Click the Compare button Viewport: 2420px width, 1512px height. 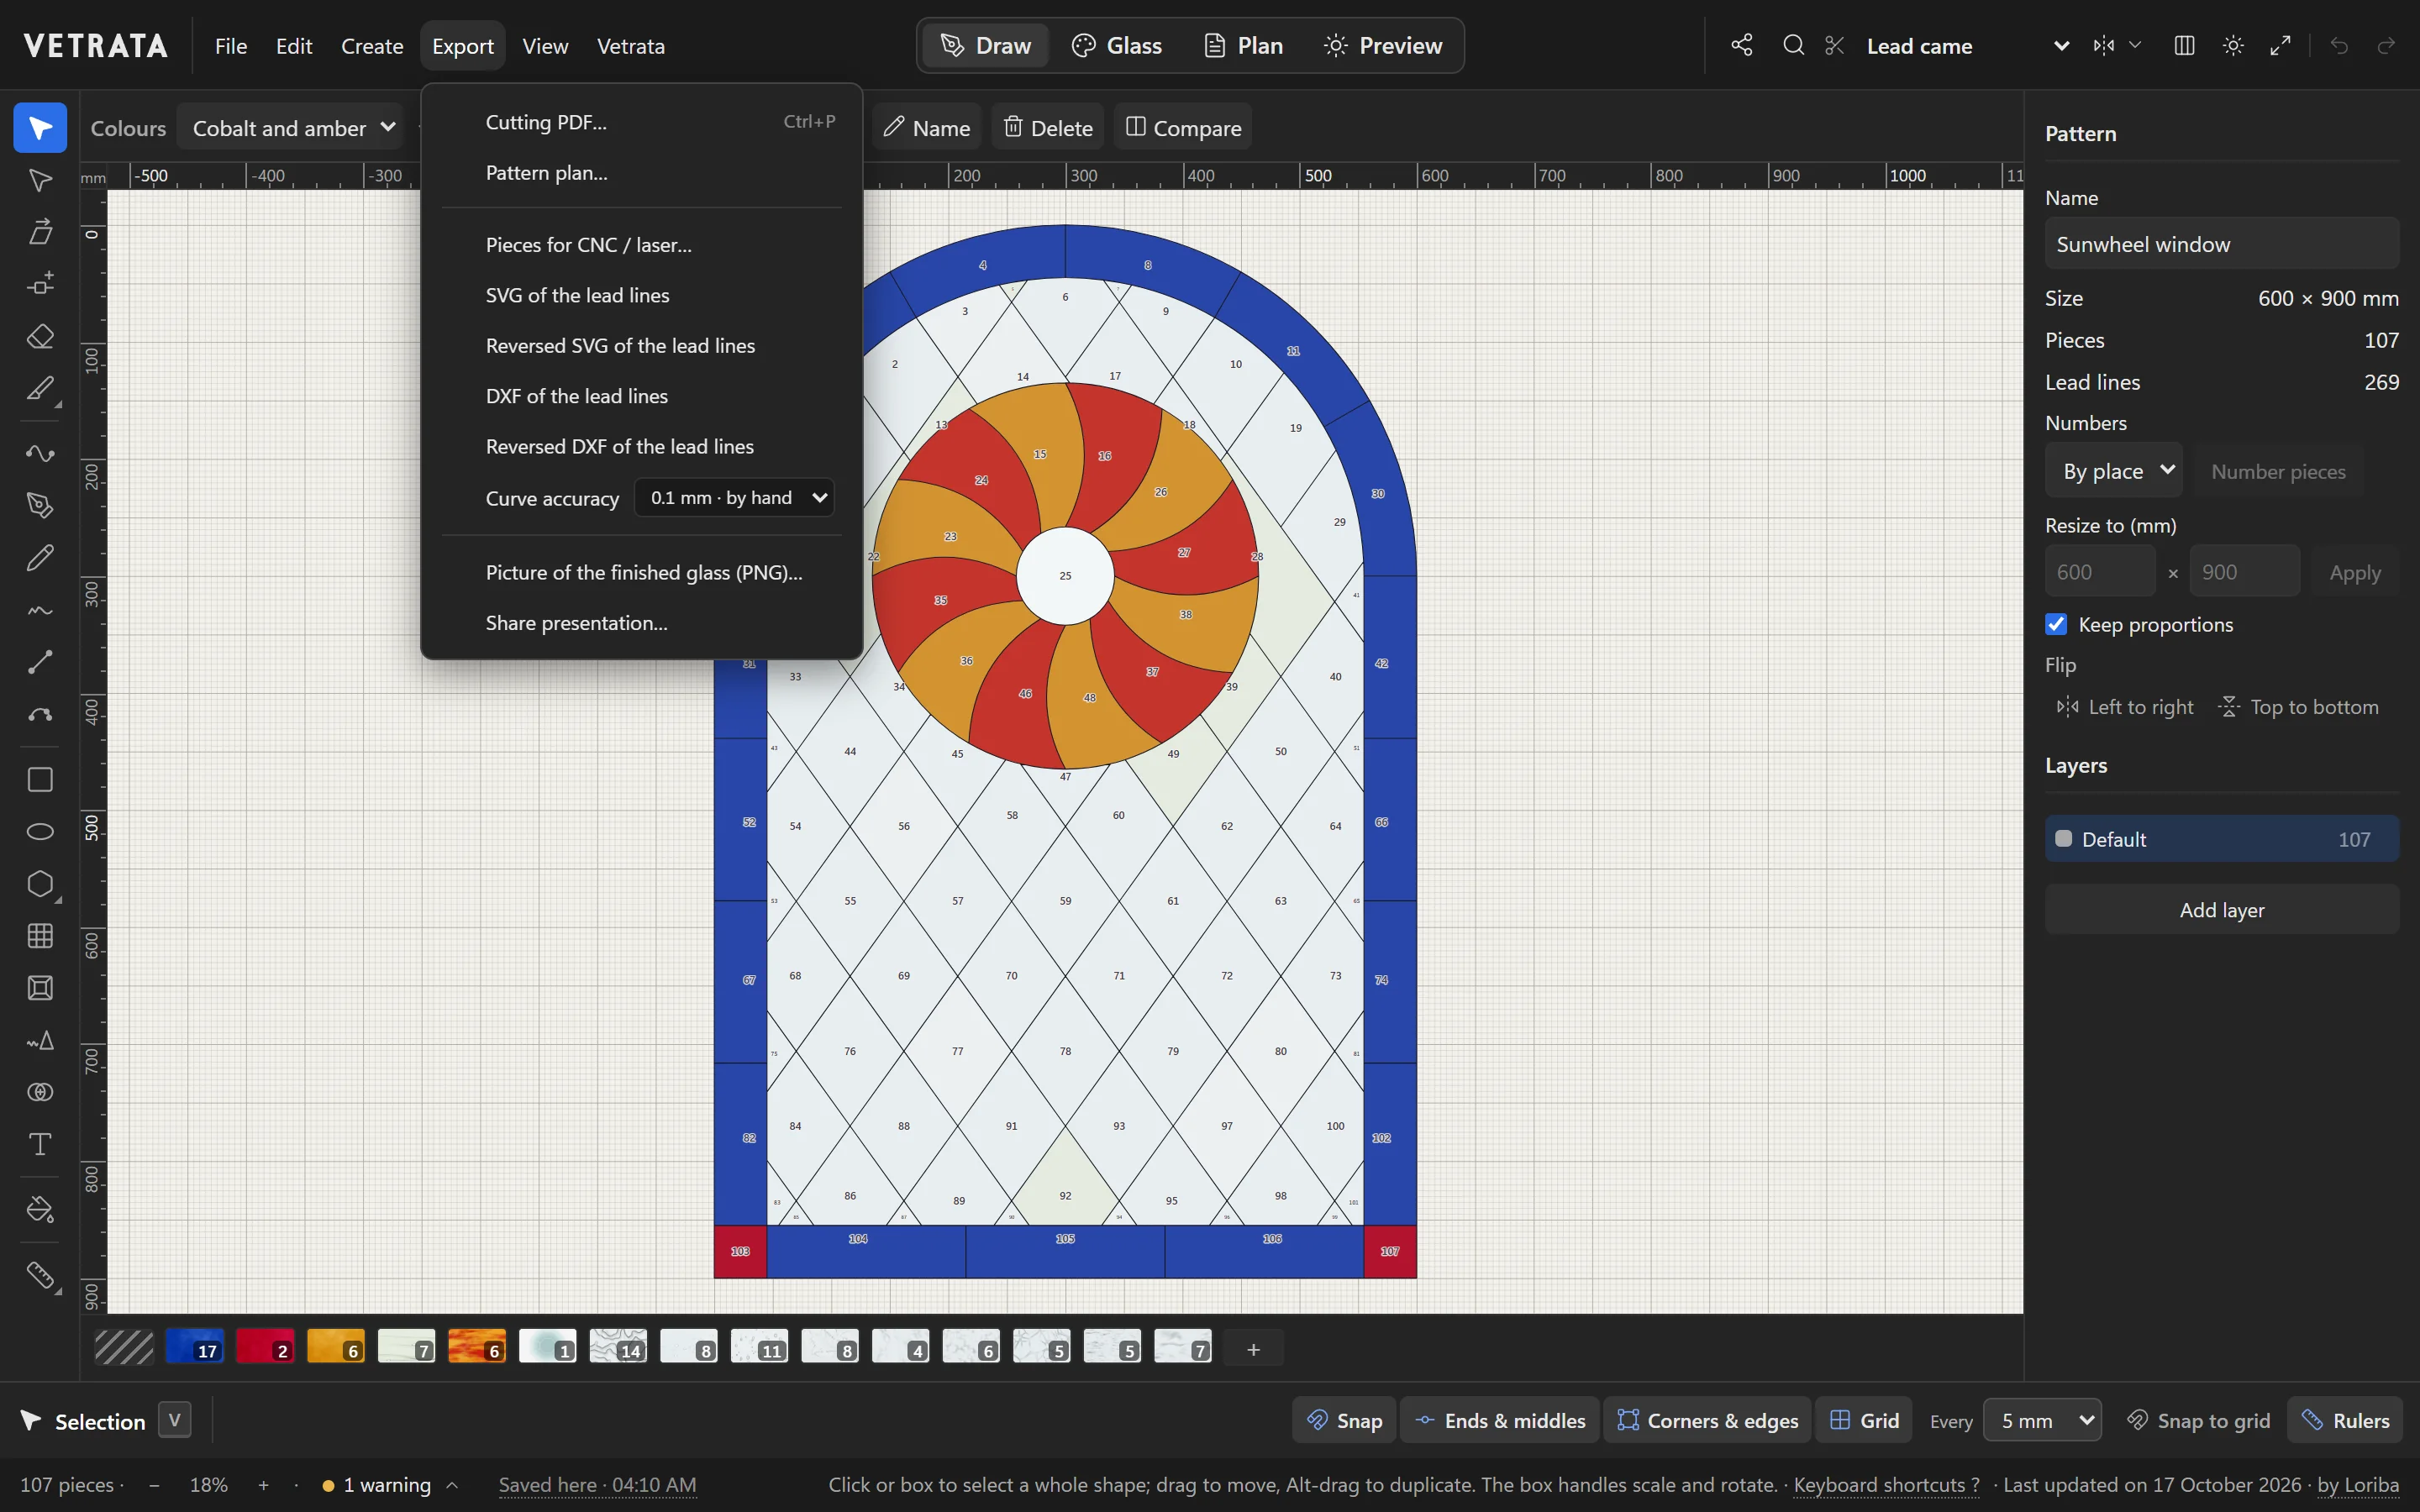coord(1183,127)
